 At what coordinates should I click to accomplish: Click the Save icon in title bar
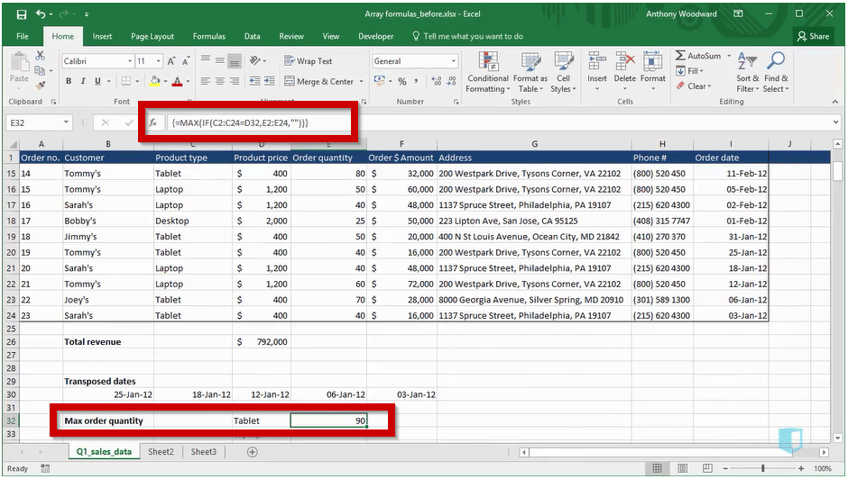(x=21, y=14)
